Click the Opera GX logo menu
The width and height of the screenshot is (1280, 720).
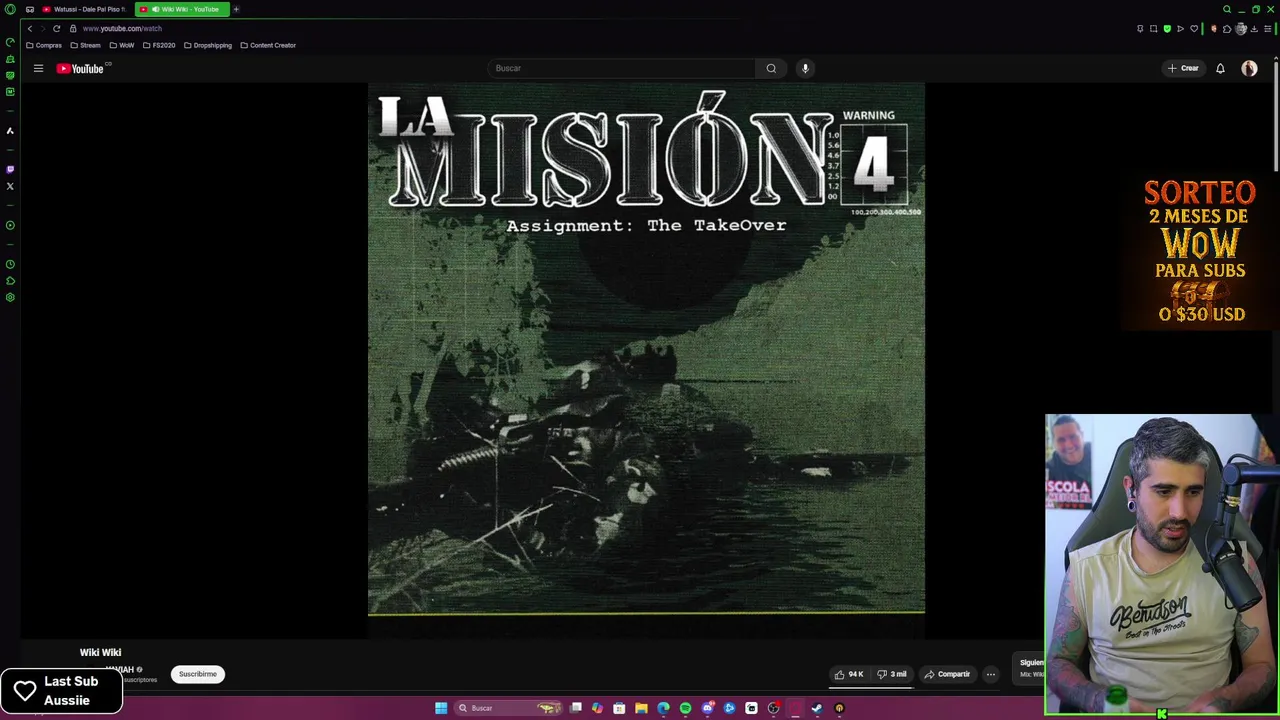(x=10, y=9)
